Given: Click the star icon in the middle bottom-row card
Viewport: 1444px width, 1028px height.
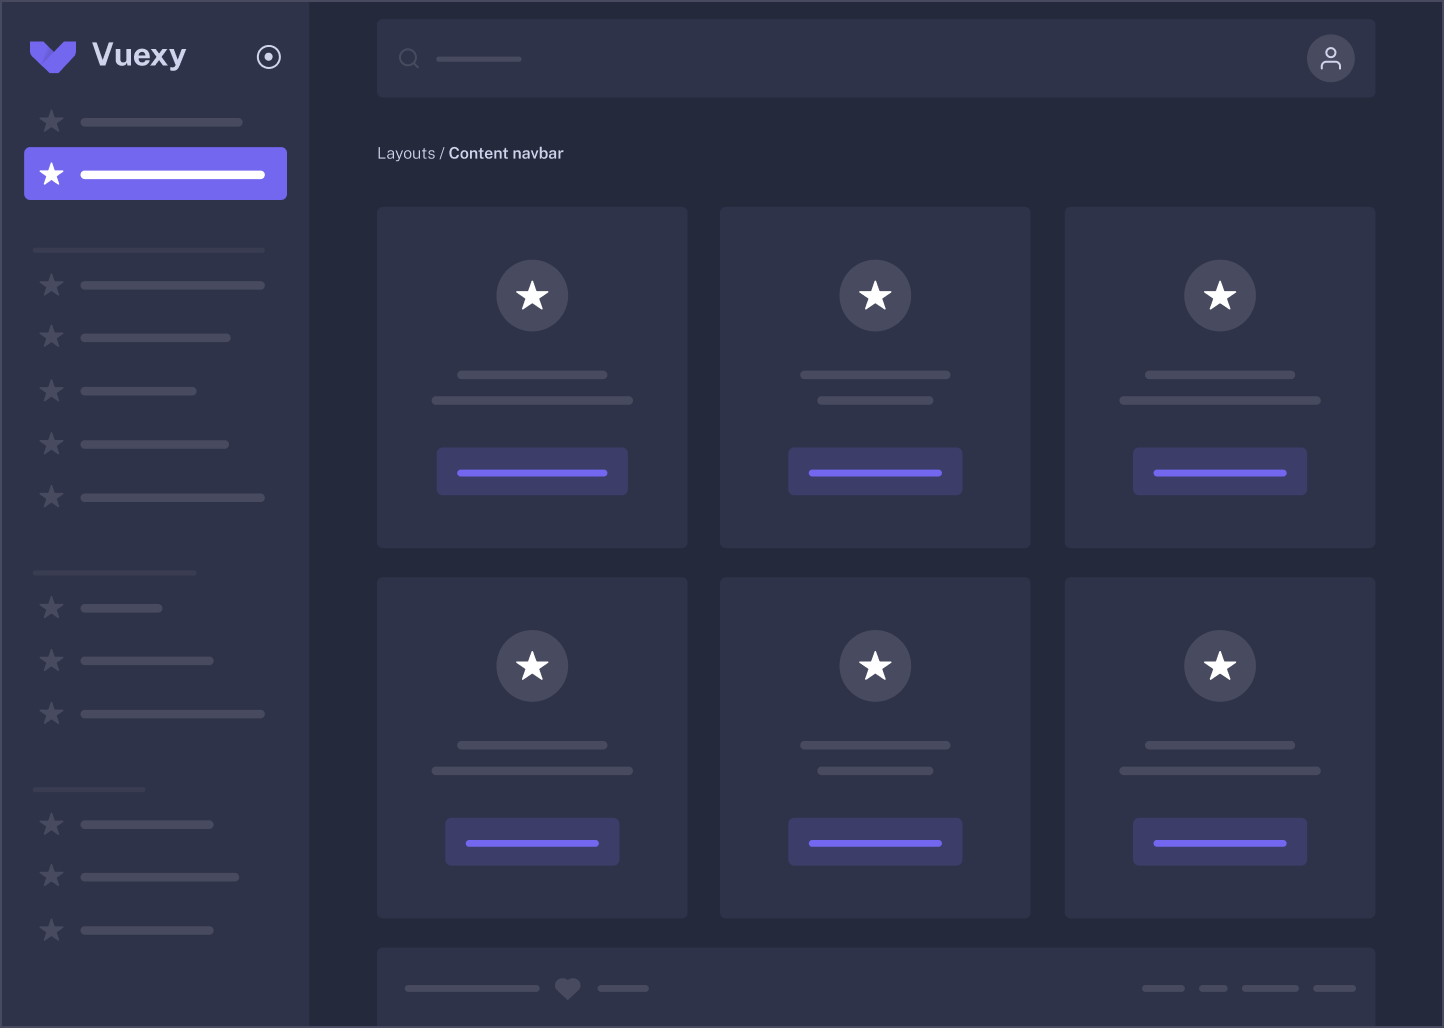Looking at the screenshot, I should click(875, 666).
